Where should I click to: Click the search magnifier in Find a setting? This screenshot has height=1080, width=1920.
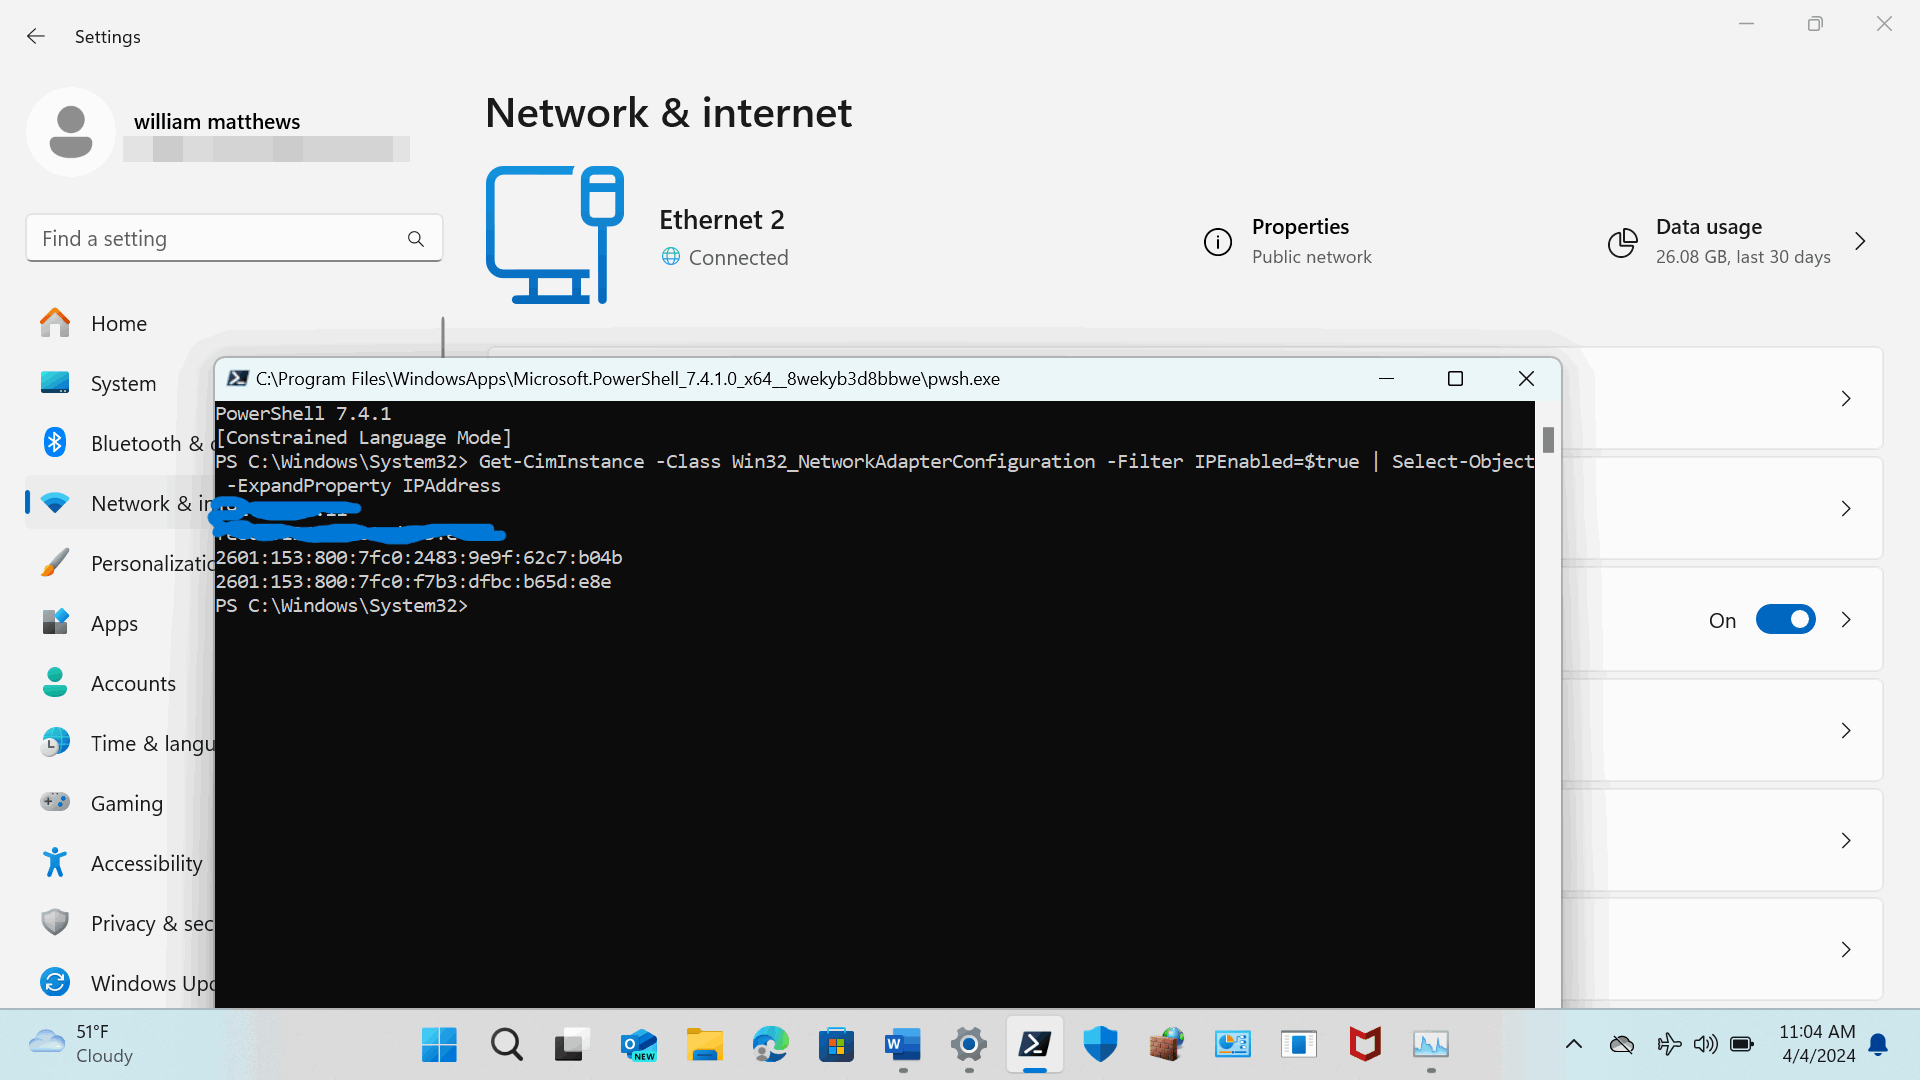coord(416,239)
